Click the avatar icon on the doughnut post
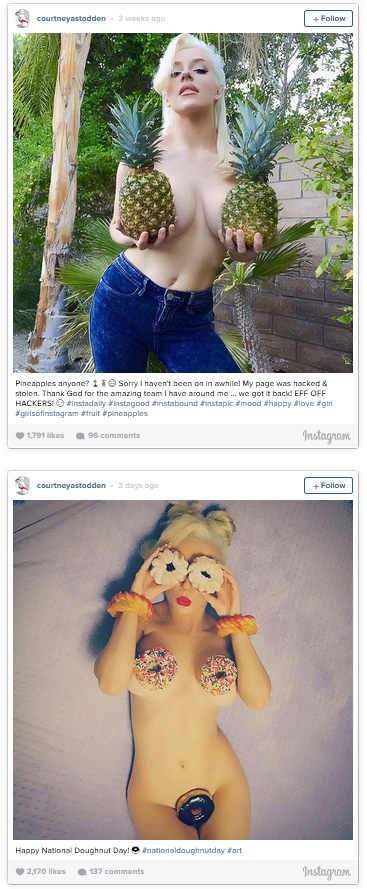The height and width of the screenshot is (889, 367). 23,485
